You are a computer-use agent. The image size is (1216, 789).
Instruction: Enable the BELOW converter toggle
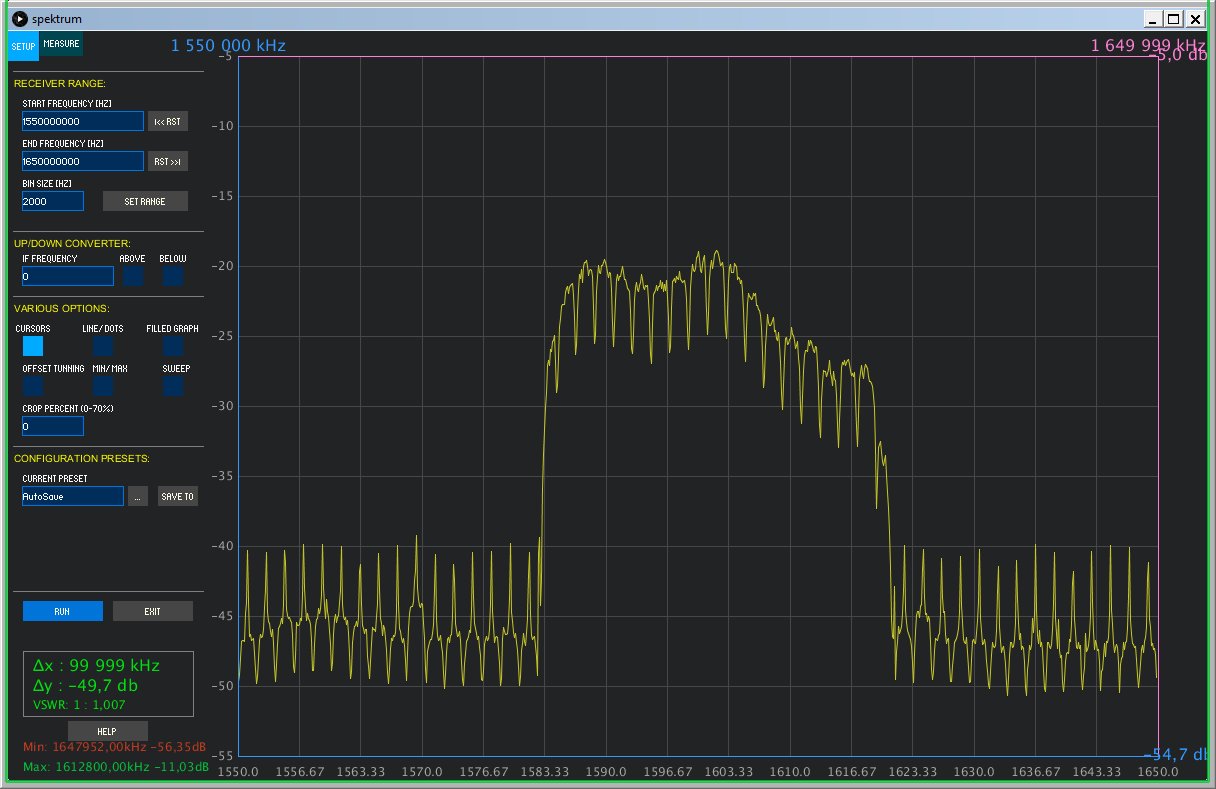click(173, 276)
